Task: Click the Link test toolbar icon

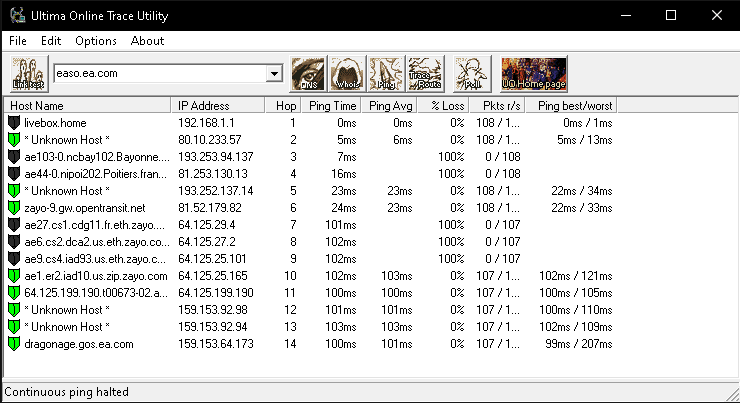Action: coord(29,74)
